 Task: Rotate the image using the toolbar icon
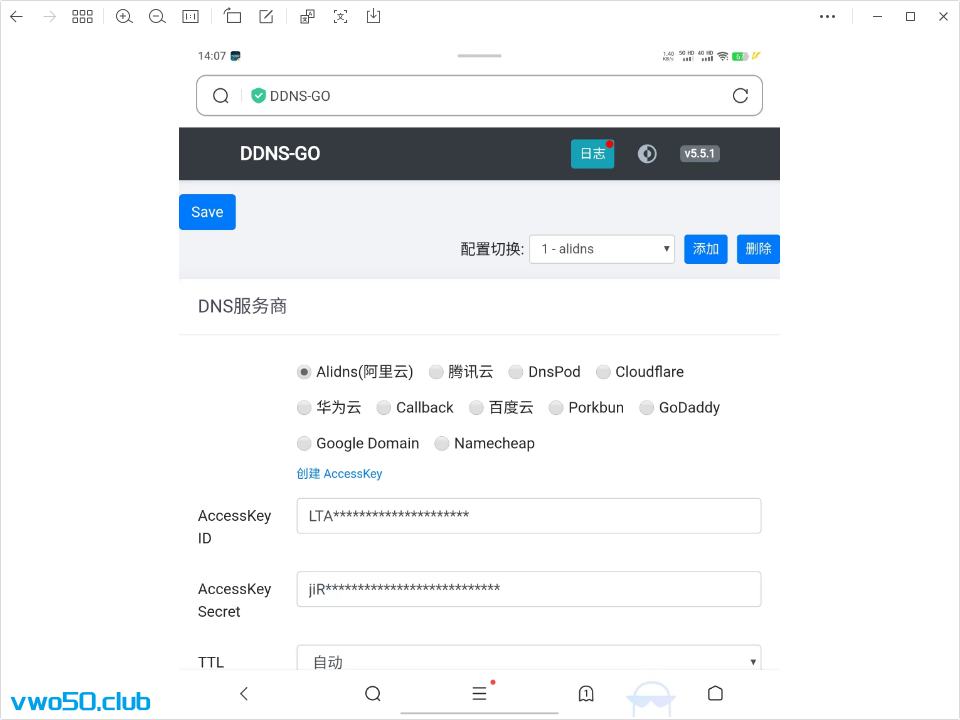(x=233, y=17)
